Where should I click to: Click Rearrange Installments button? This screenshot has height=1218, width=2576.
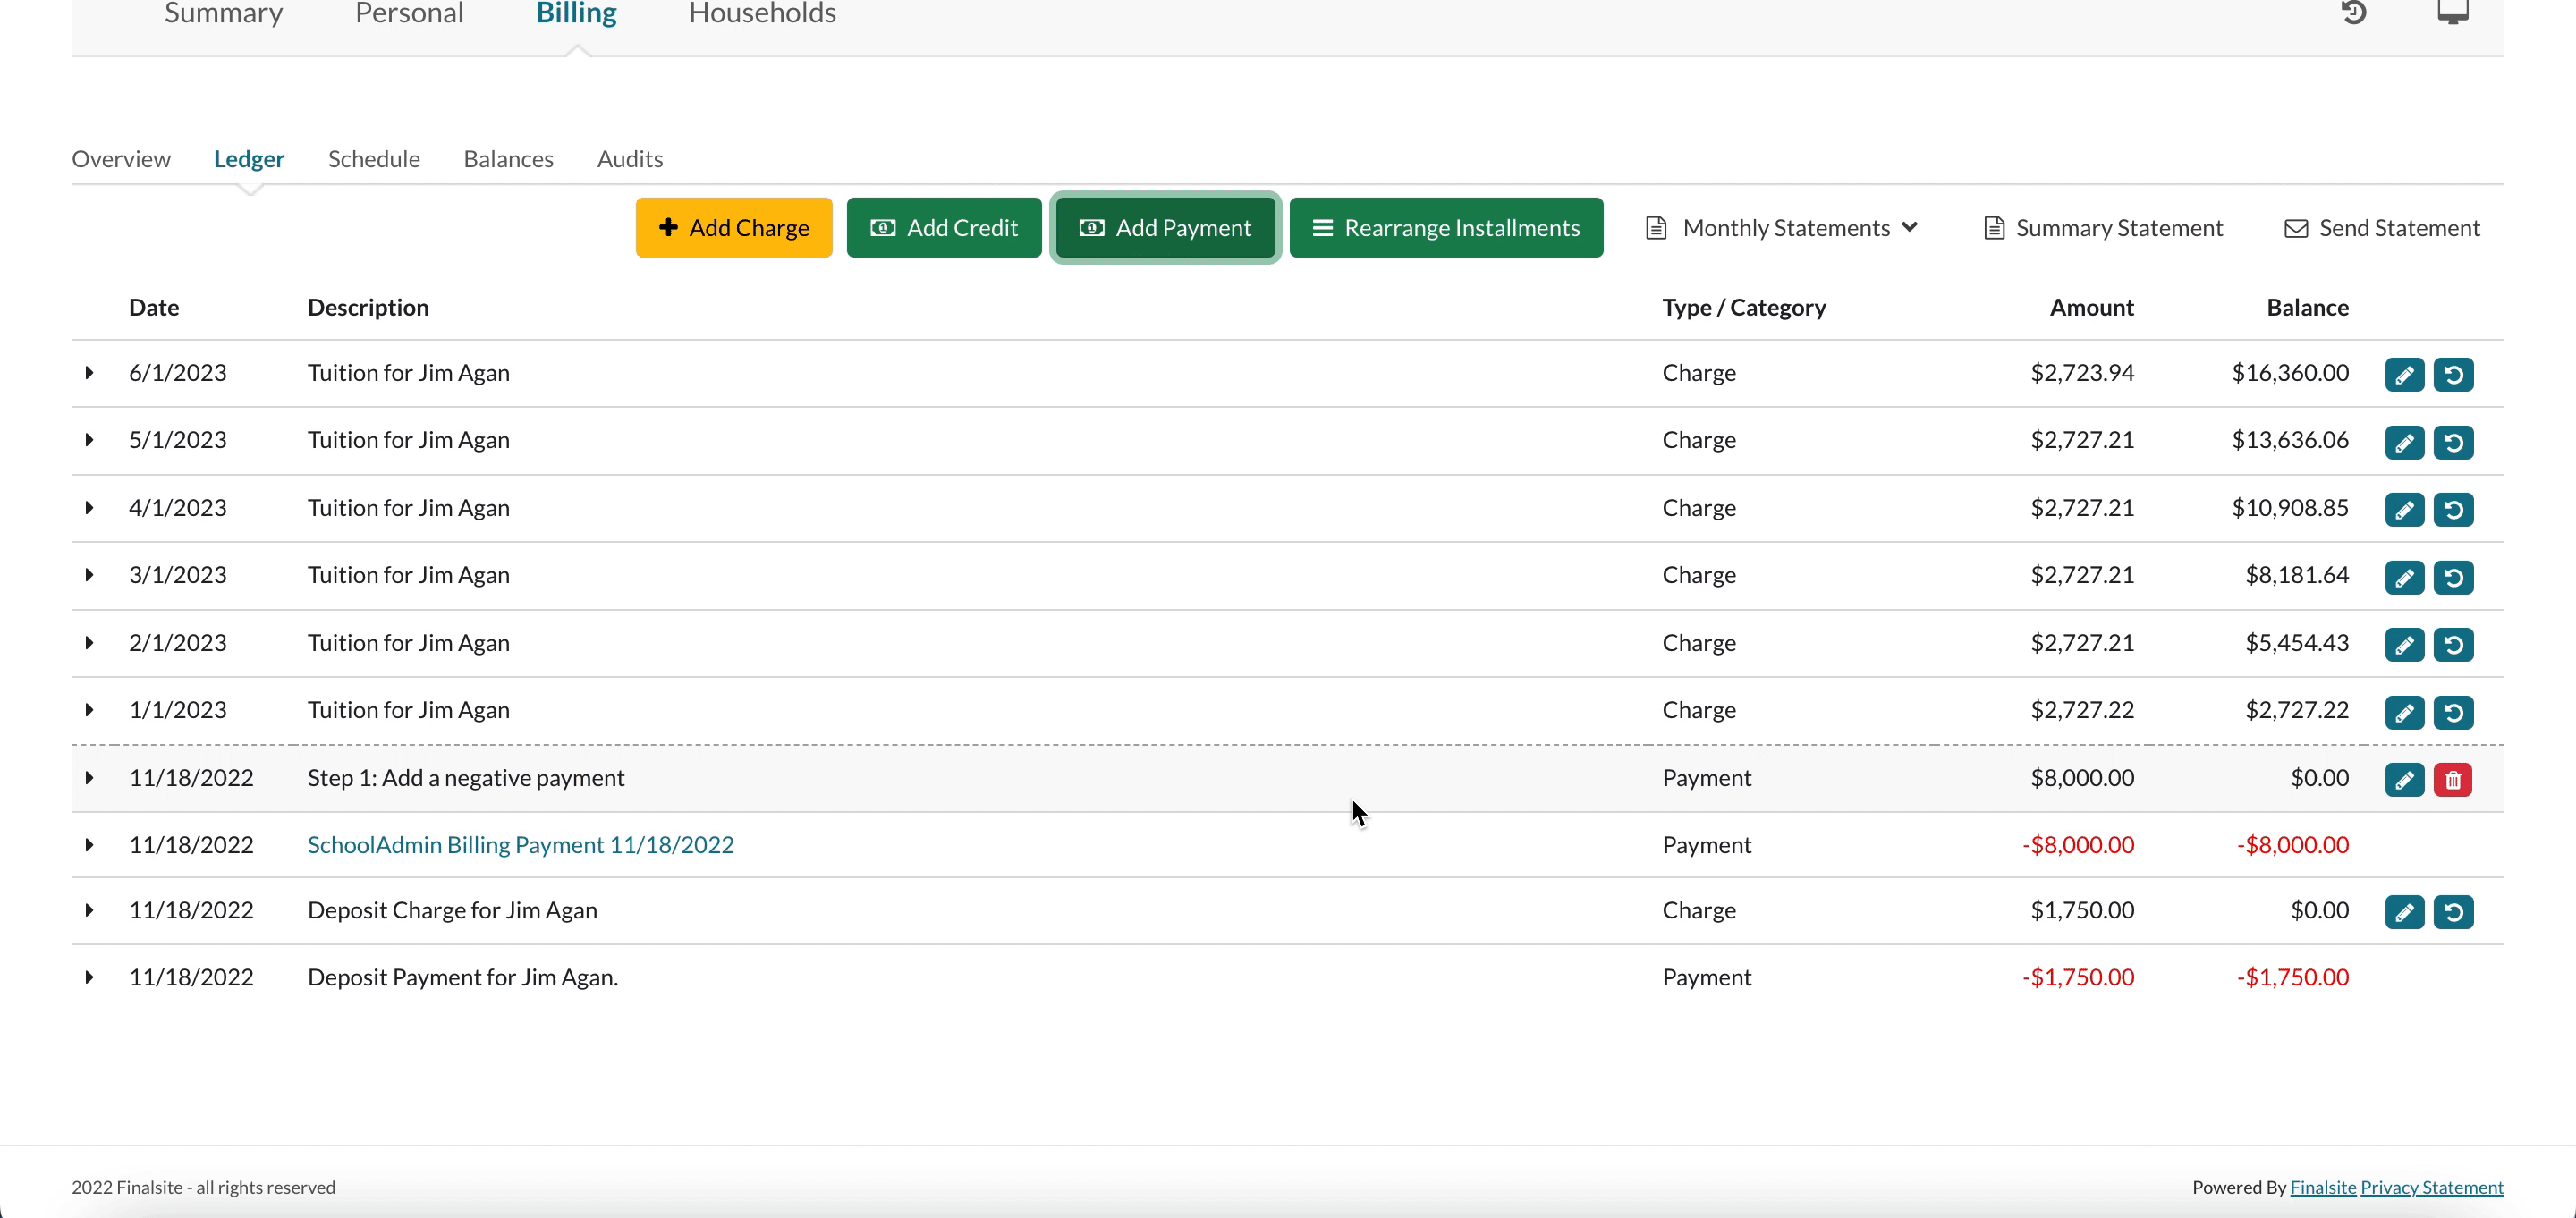point(1446,228)
